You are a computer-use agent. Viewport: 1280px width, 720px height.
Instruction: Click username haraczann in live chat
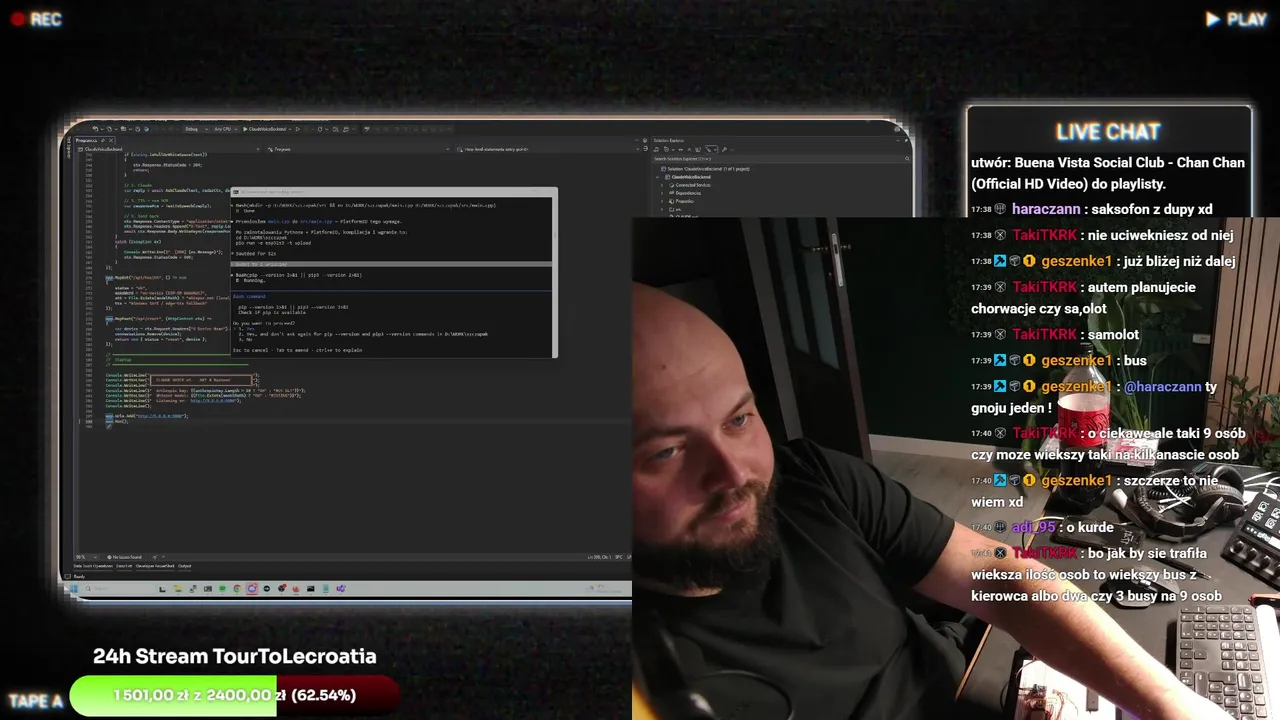tap(1046, 209)
